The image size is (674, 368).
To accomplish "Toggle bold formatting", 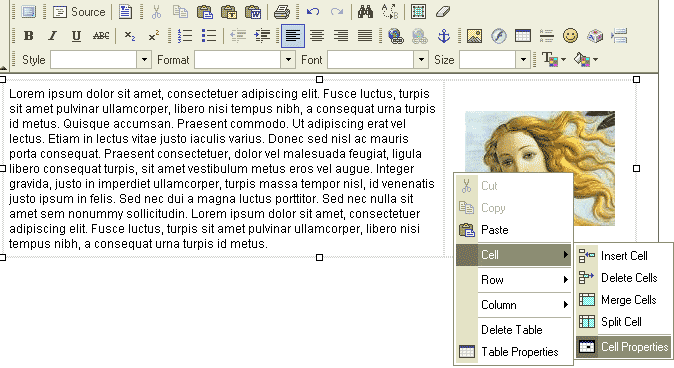I will click(x=28, y=36).
